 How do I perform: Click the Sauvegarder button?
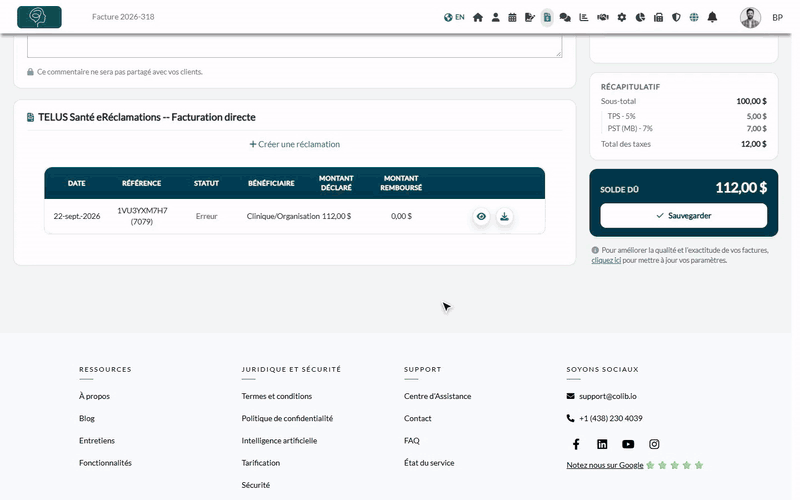[683, 215]
